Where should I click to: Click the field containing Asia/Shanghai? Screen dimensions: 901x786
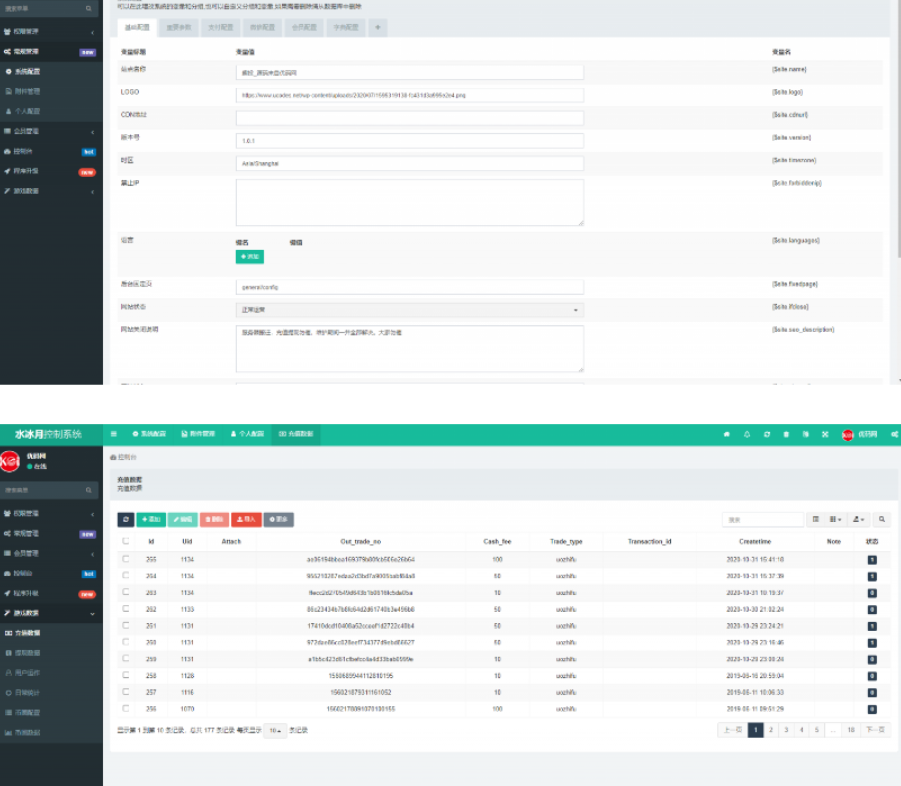410,164
